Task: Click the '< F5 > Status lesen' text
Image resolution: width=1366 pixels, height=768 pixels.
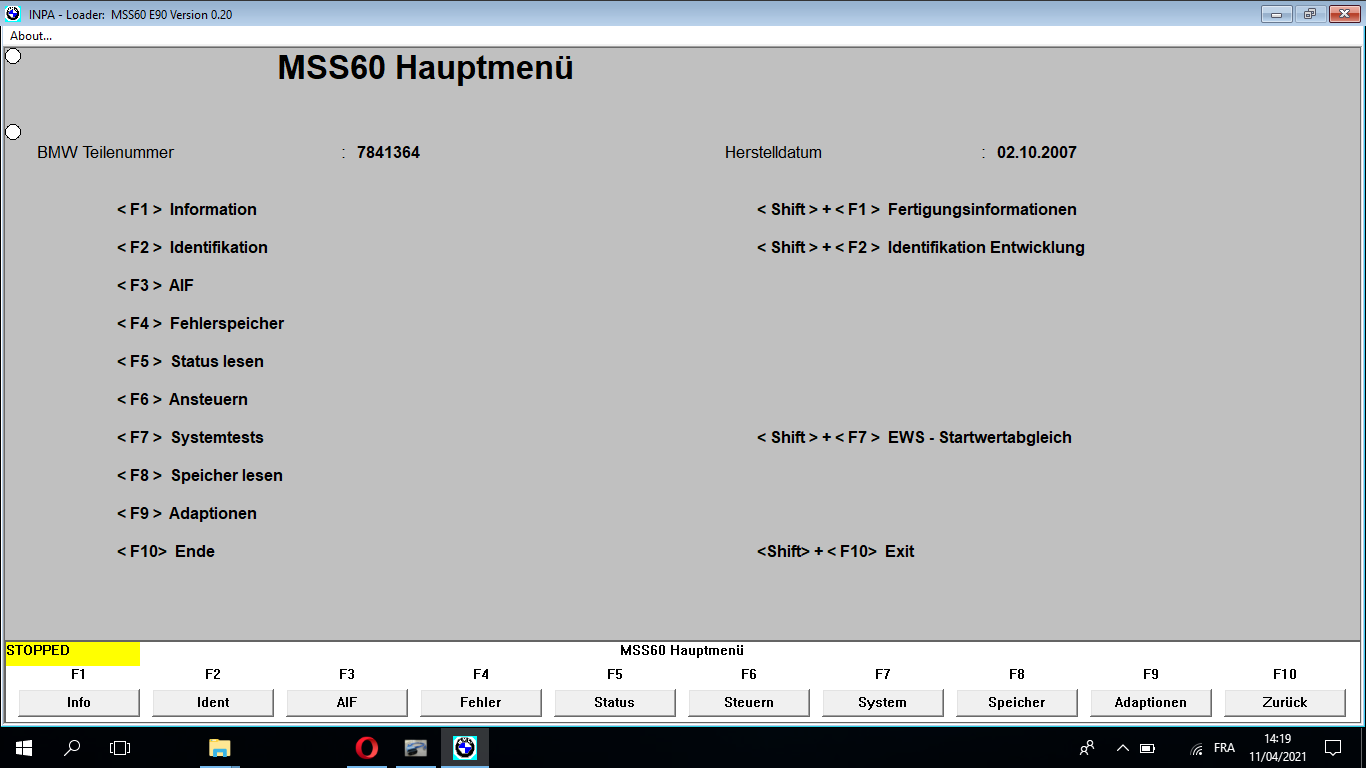Action: [x=190, y=361]
